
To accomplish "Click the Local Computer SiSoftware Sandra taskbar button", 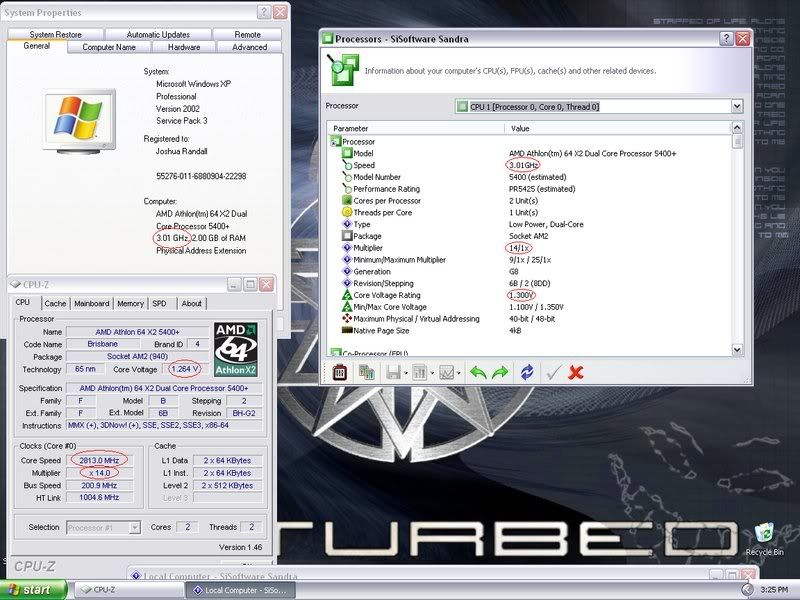I will coord(240,590).
